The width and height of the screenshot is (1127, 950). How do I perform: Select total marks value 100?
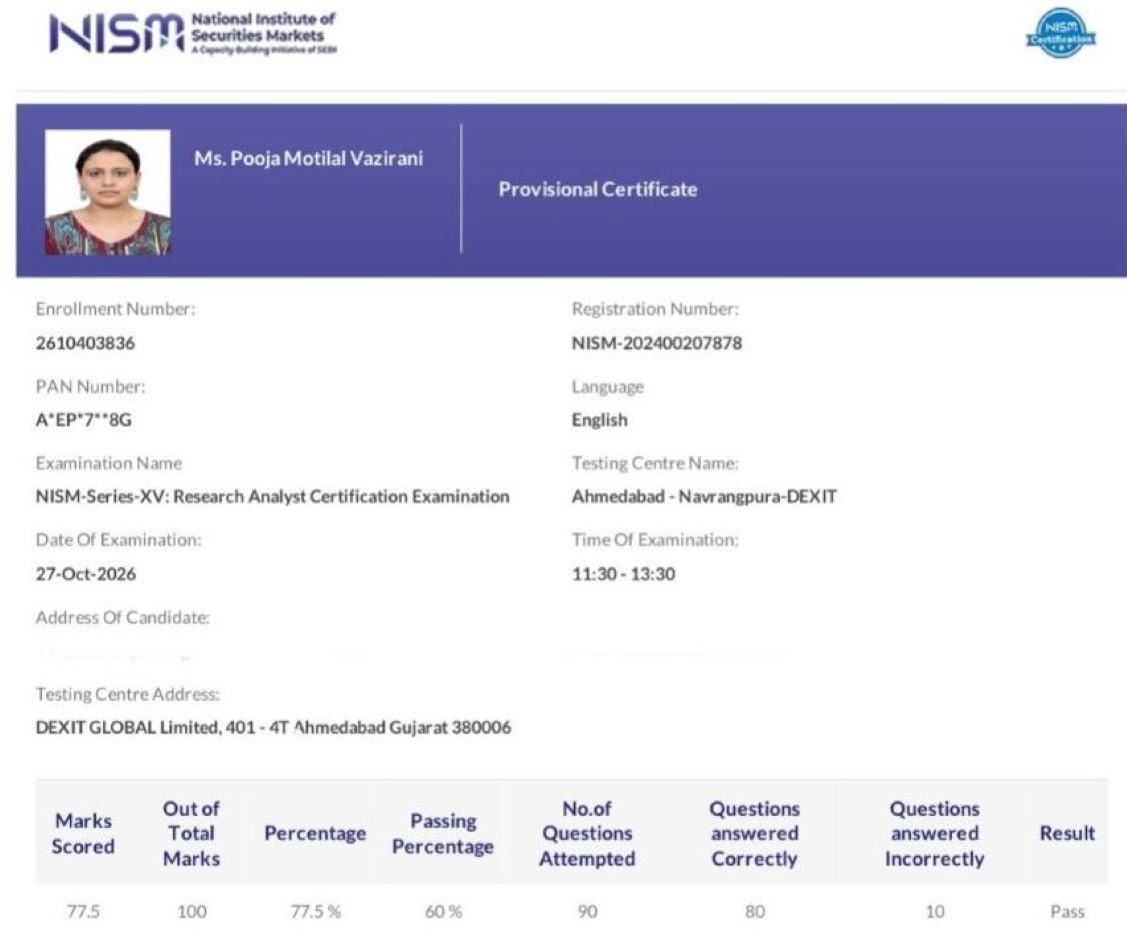[x=192, y=912]
